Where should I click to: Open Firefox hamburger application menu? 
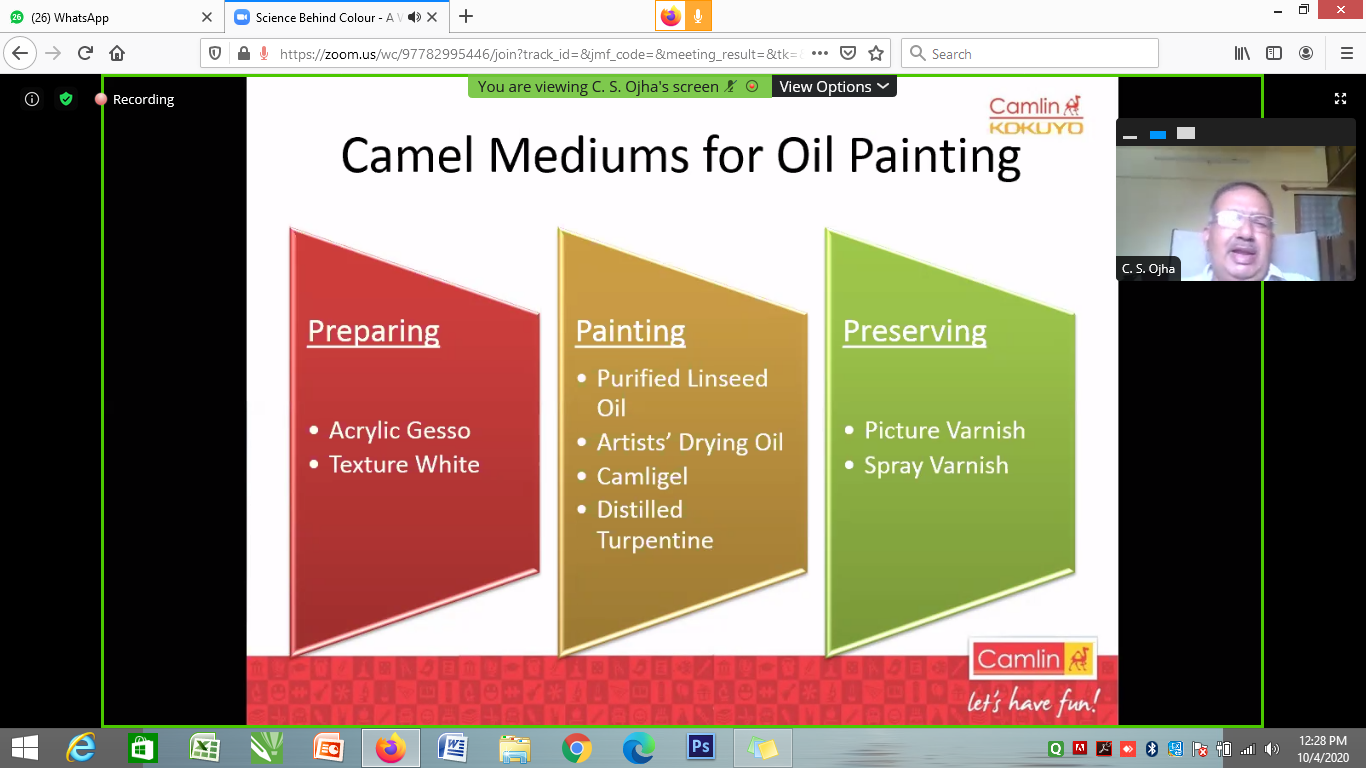tap(1346, 54)
